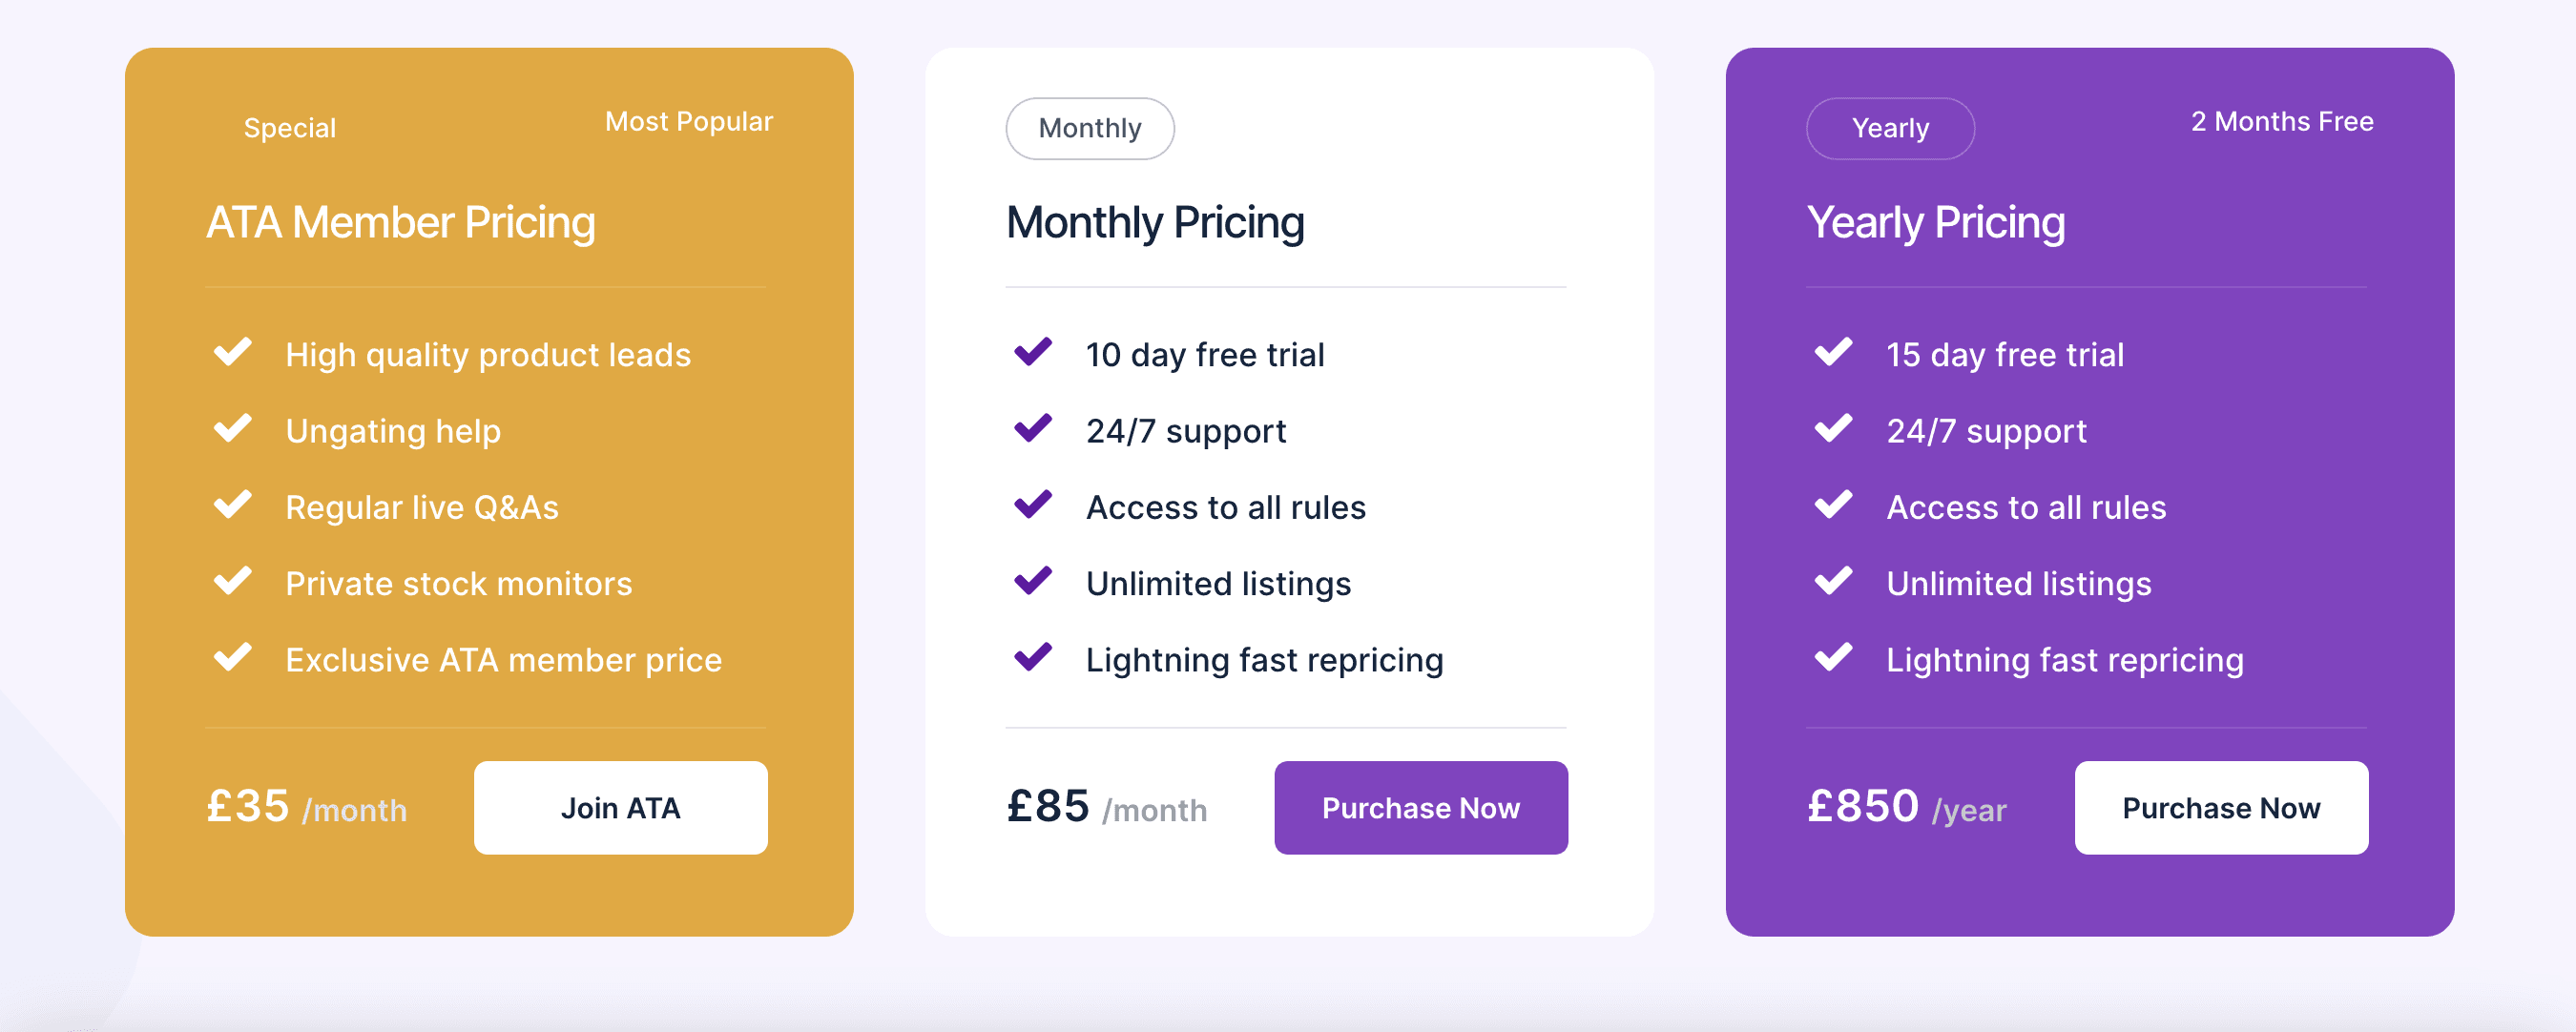
Task: Select the Special tag on gold card
Action: click(290, 128)
